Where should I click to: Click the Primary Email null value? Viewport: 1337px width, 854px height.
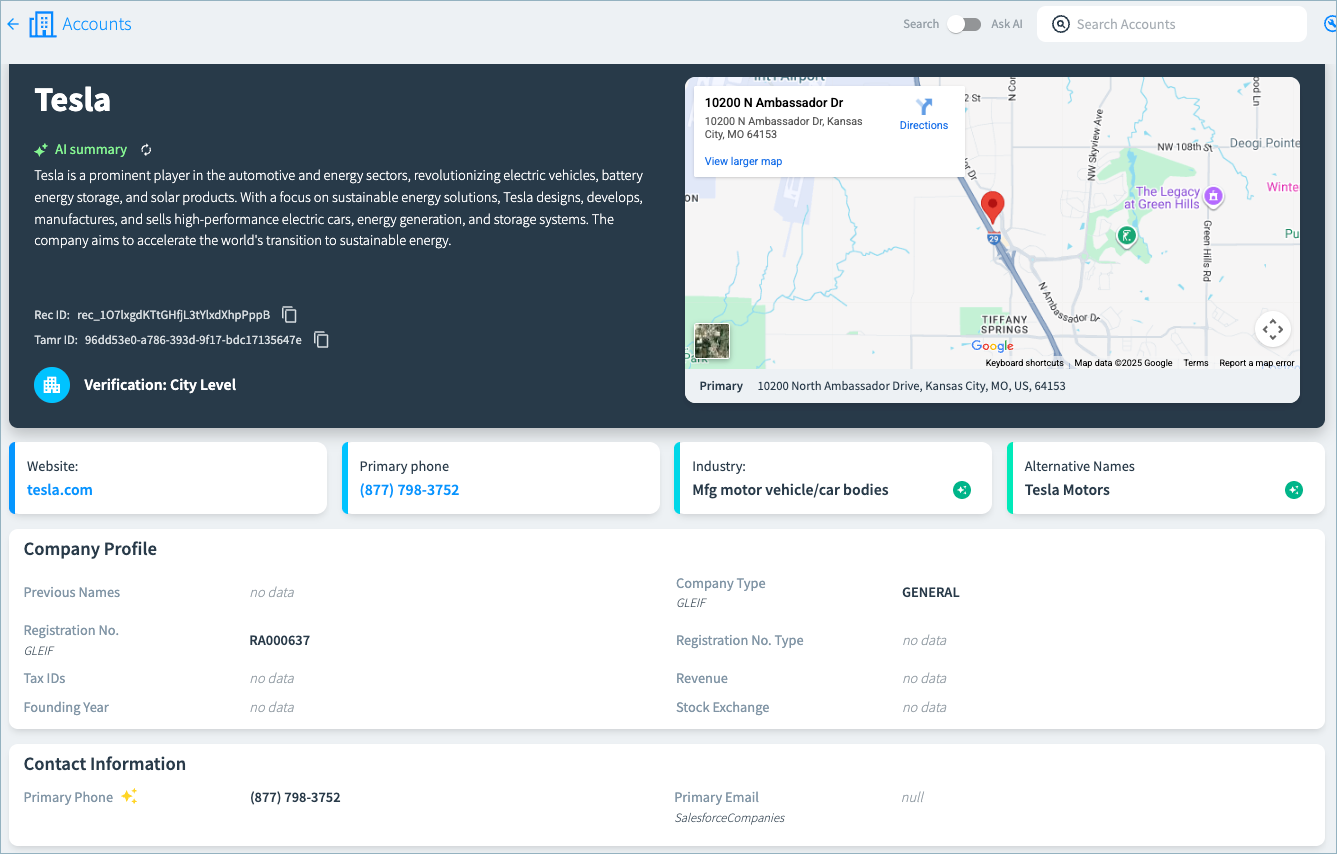tap(913, 797)
